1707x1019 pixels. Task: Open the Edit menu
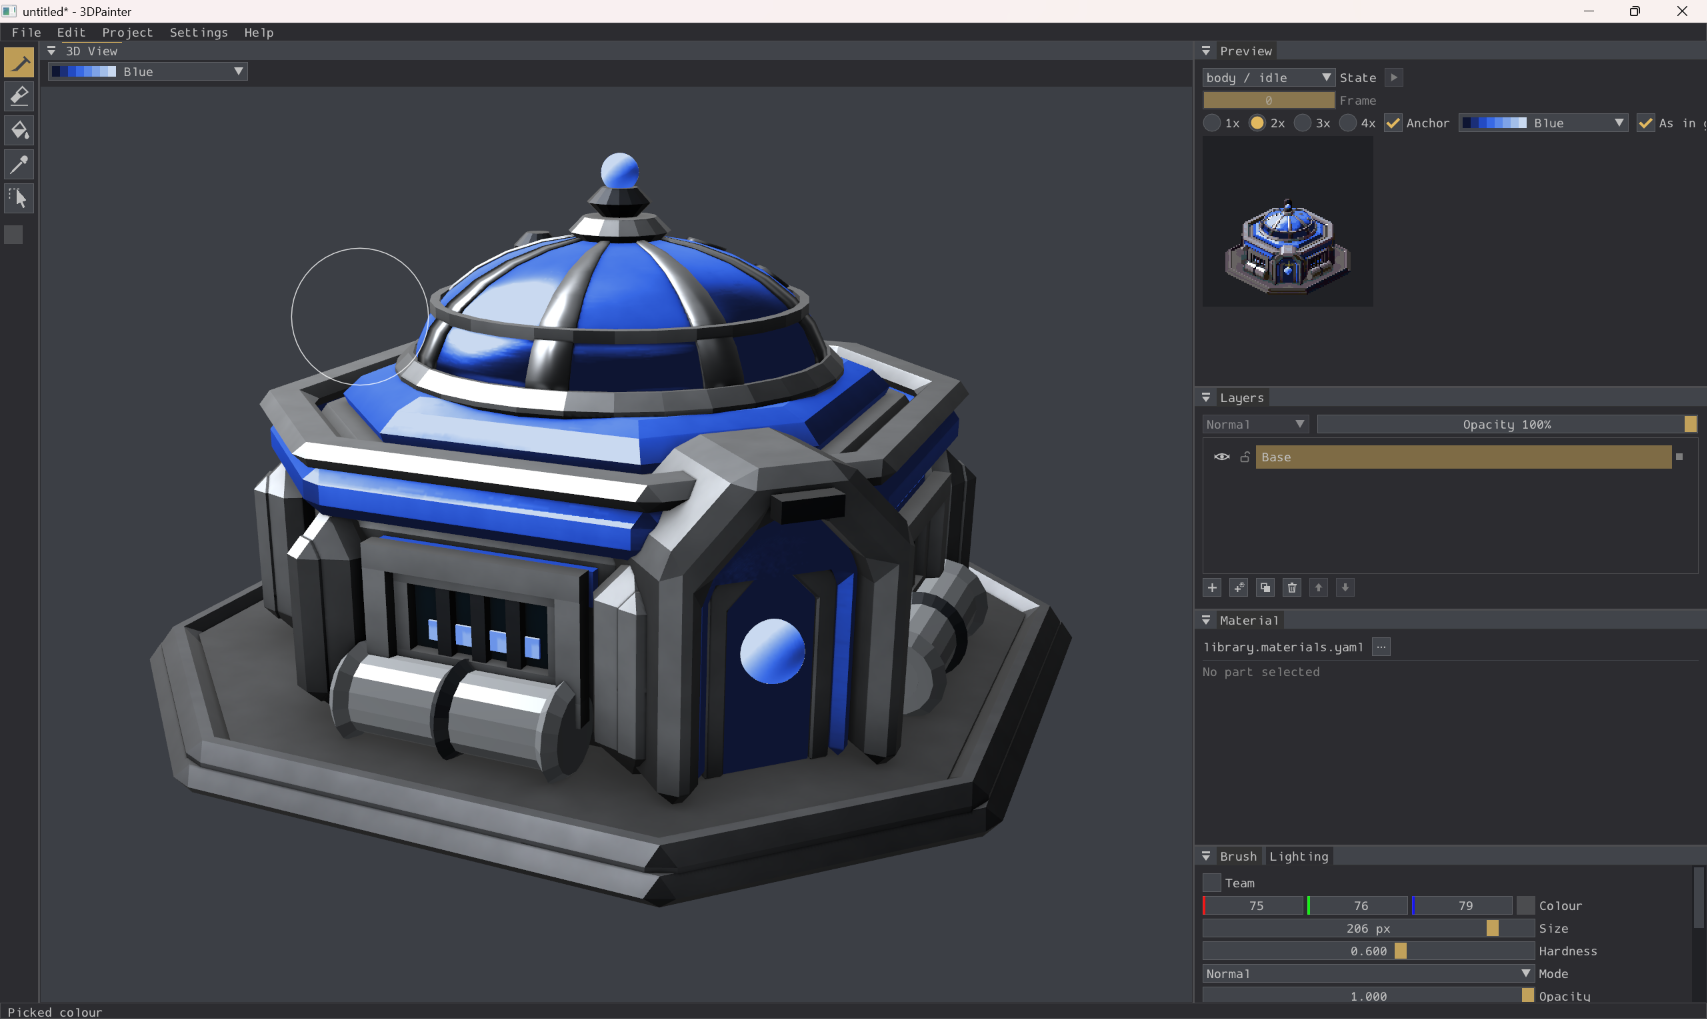[71, 33]
